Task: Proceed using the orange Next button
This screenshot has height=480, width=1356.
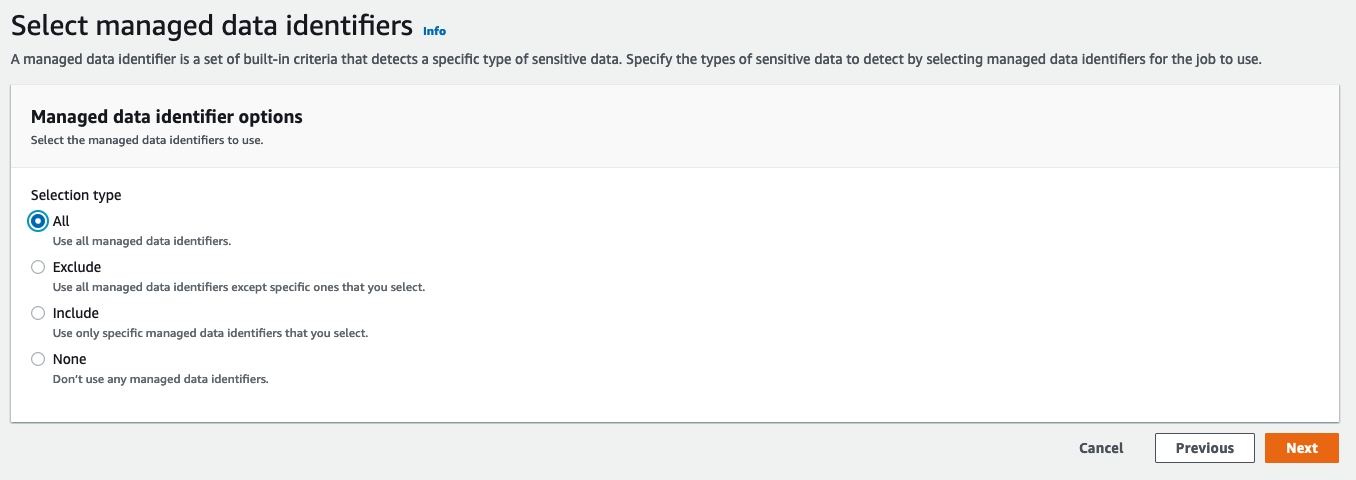Action: (1302, 448)
